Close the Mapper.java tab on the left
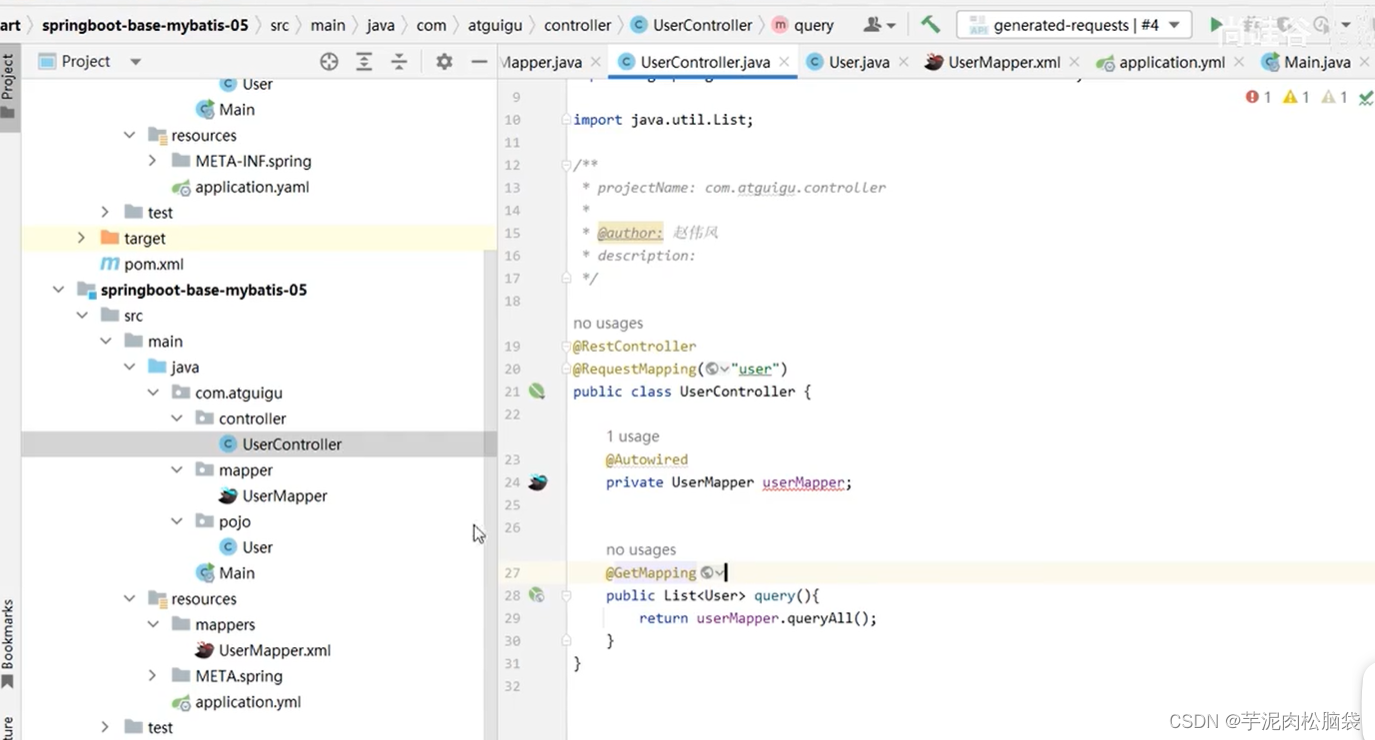 pos(595,62)
